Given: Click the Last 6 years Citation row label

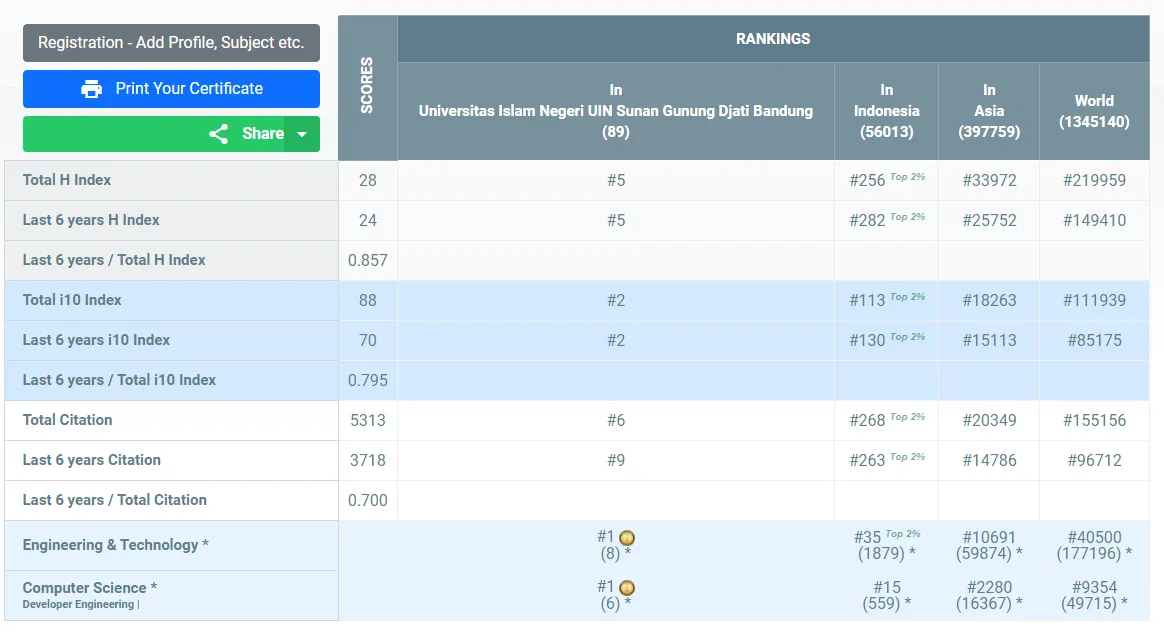Looking at the screenshot, I should coord(92,460).
